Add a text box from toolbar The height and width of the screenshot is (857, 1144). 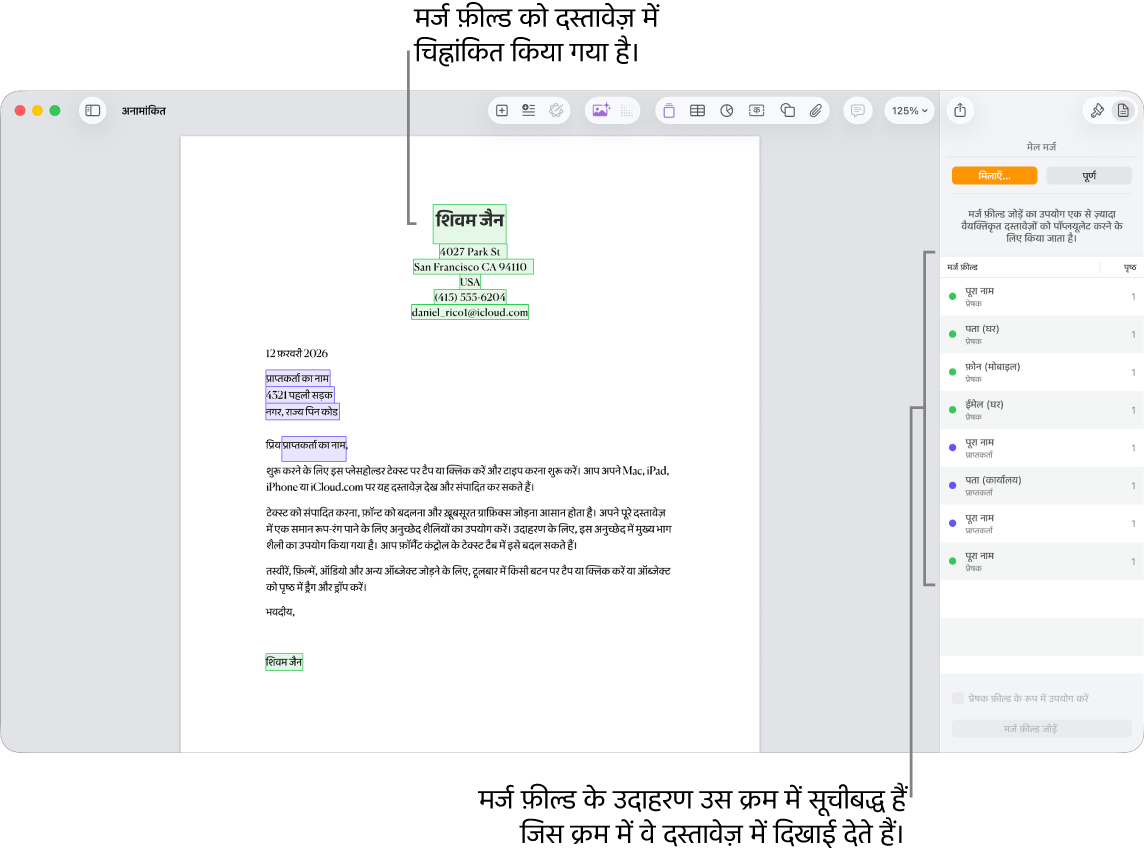coord(757,111)
